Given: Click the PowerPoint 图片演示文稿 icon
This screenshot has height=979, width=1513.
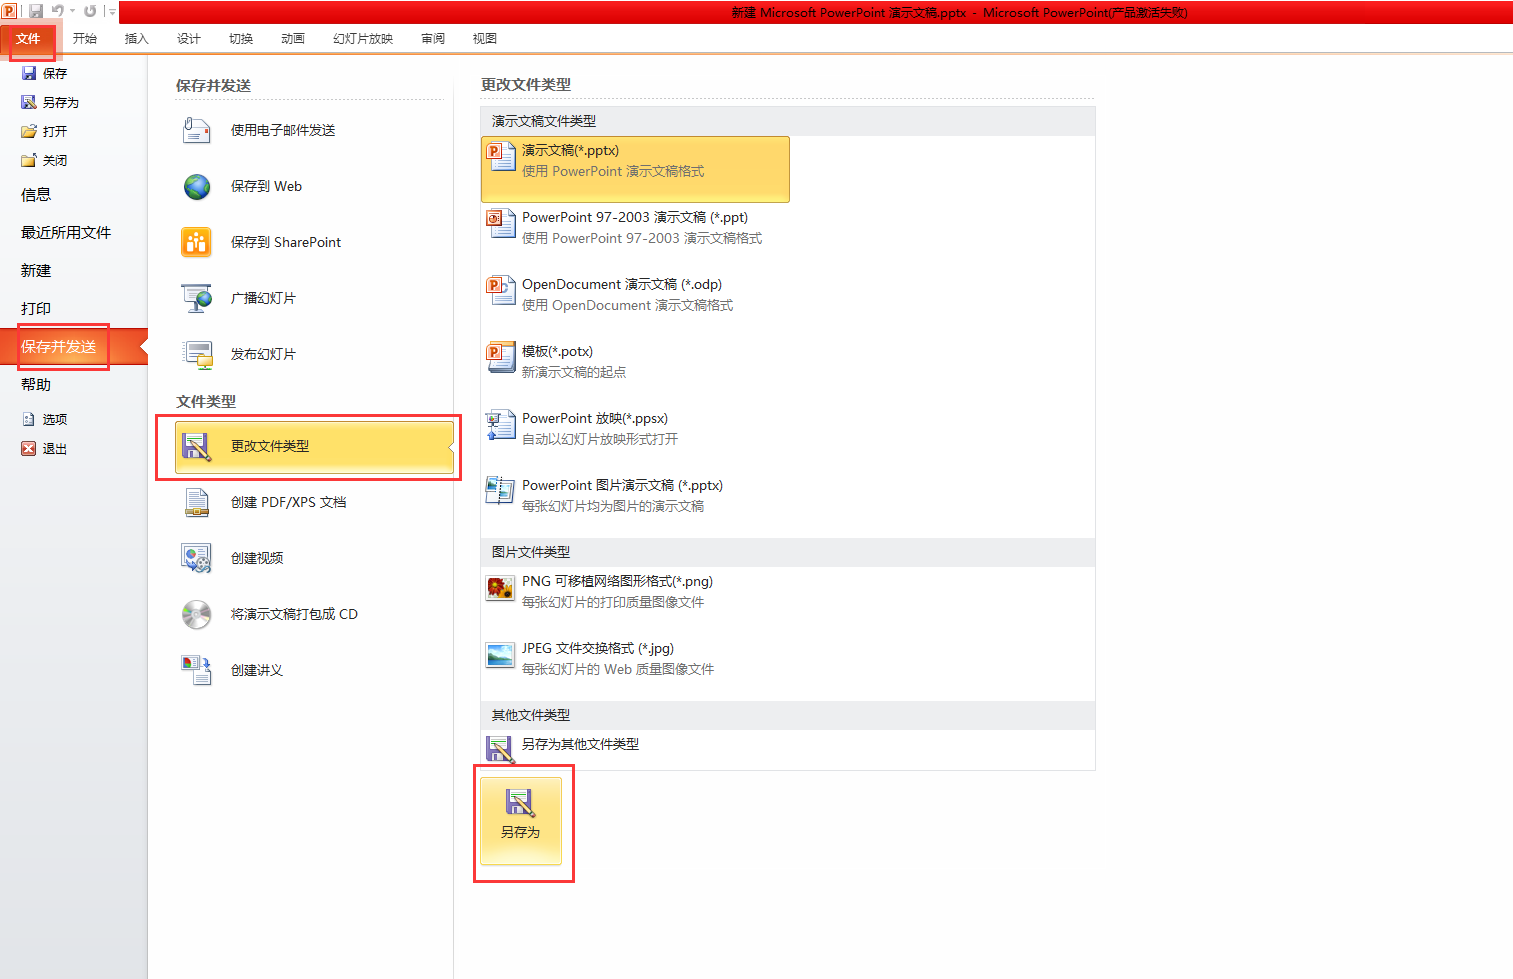Looking at the screenshot, I should pyautogui.click(x=500, y=491).
